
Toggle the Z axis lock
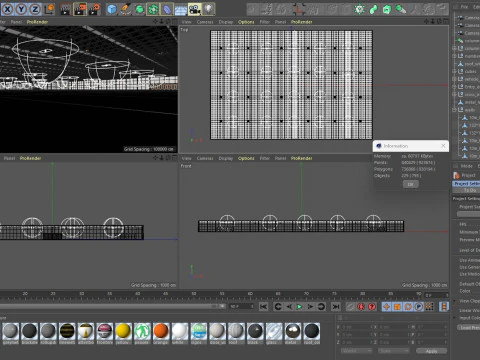pyautogui.click(x=35, y=9)
